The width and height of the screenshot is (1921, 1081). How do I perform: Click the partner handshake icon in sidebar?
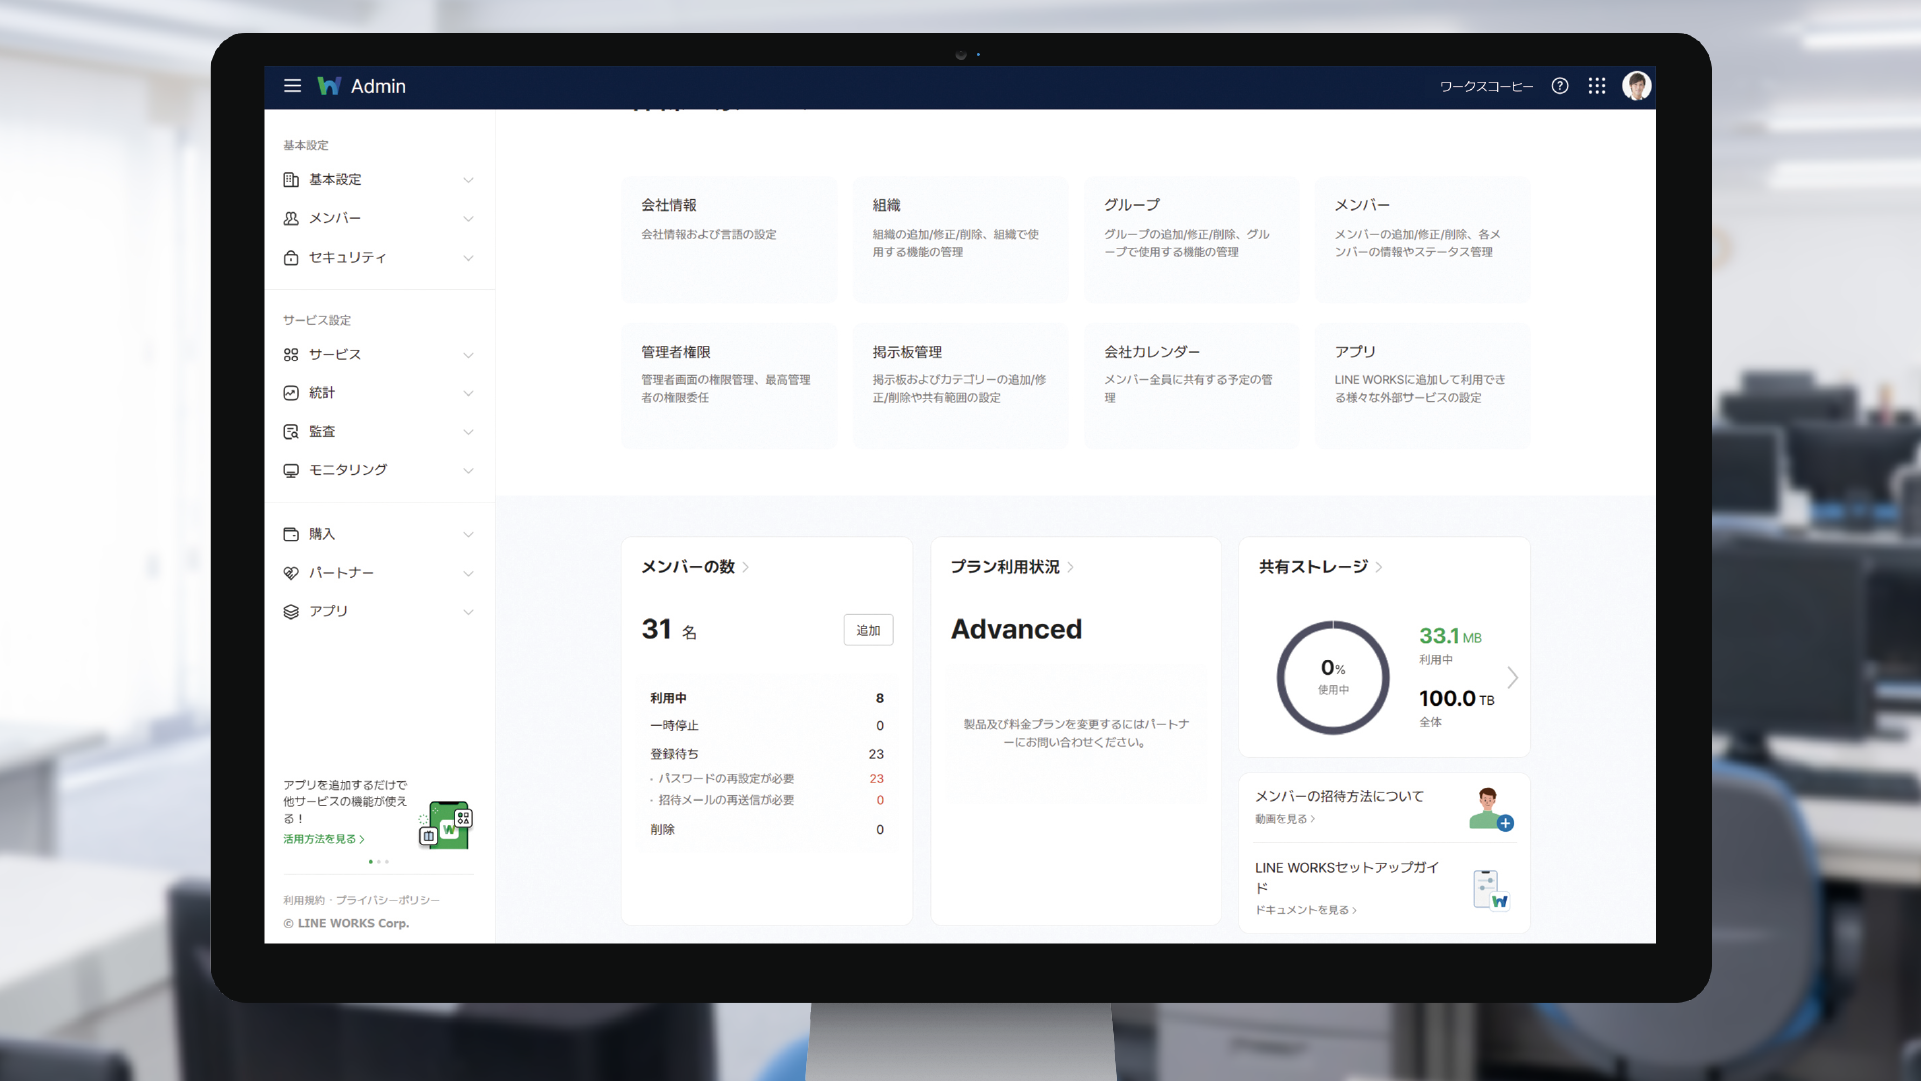[291, 573]
